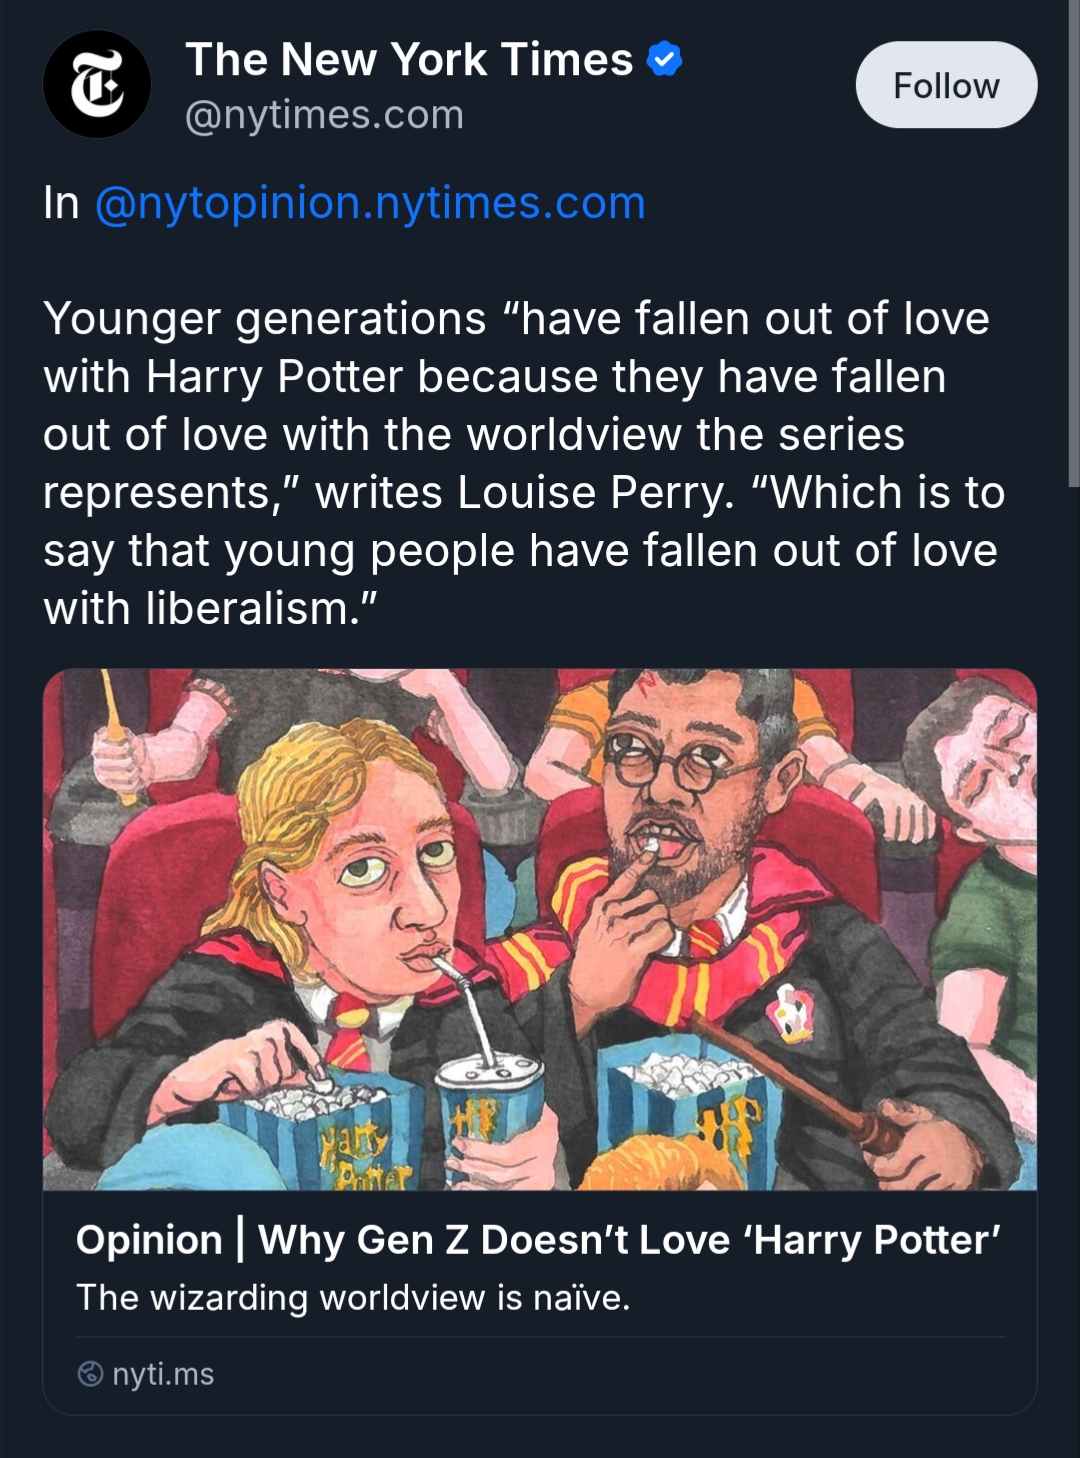
Task: Open The New York Times profile avatar
Action: [97, 85]
